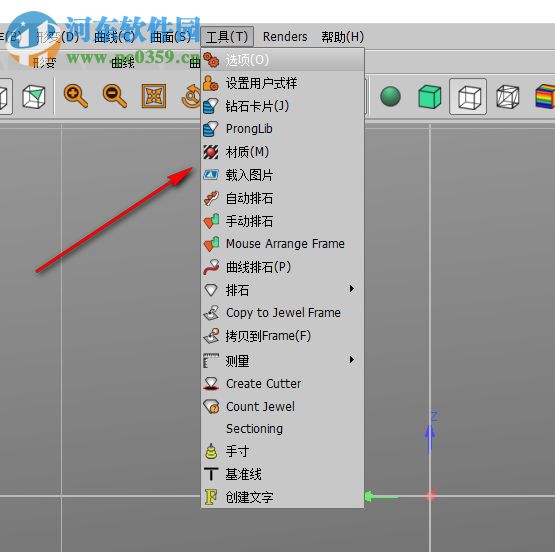Choose 载入图片 menu entry
Image resolution: width=555 pixels, height=552 pixels.
pyautogui.click(x=282, y=175)
